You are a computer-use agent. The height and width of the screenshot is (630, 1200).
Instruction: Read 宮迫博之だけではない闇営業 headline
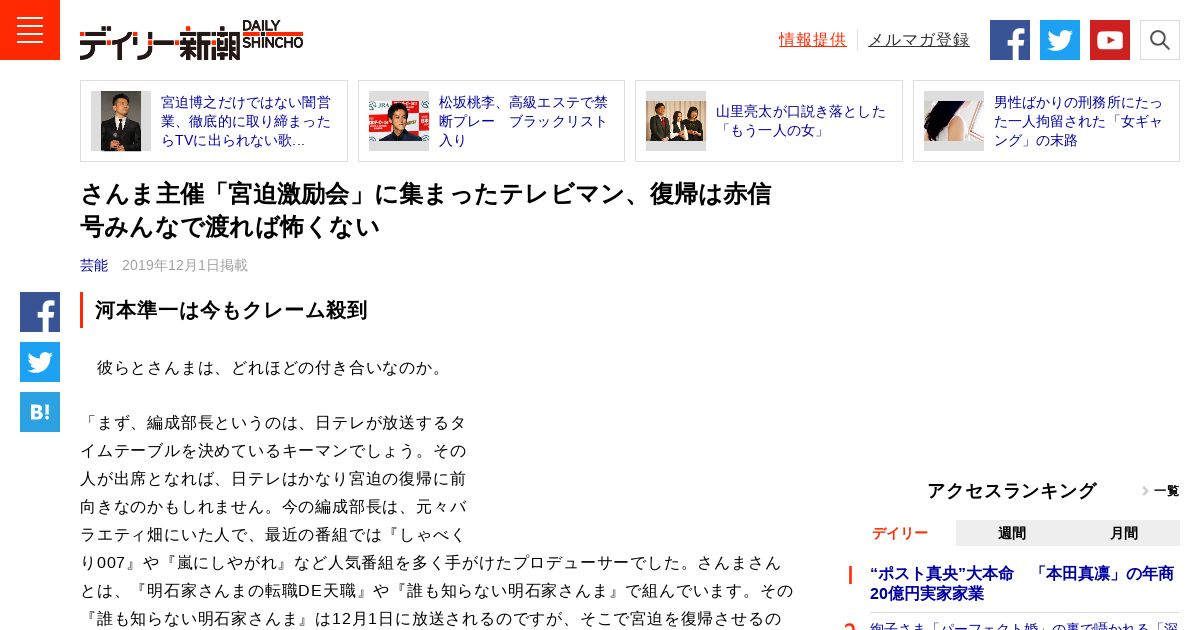click(x=248, y=121)
